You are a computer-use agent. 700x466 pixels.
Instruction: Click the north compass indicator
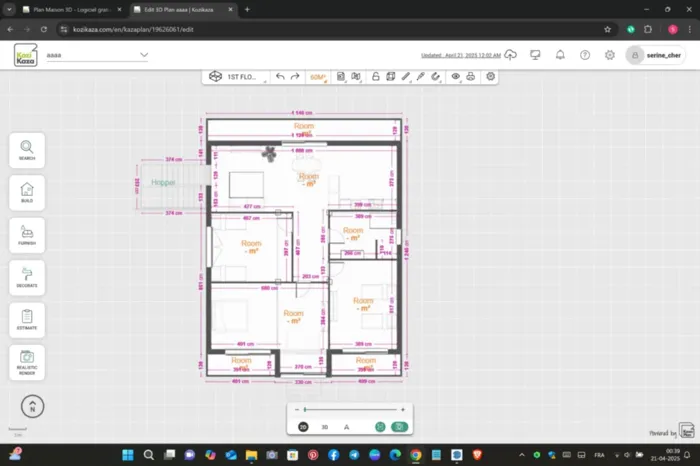(x=31, y=407)
